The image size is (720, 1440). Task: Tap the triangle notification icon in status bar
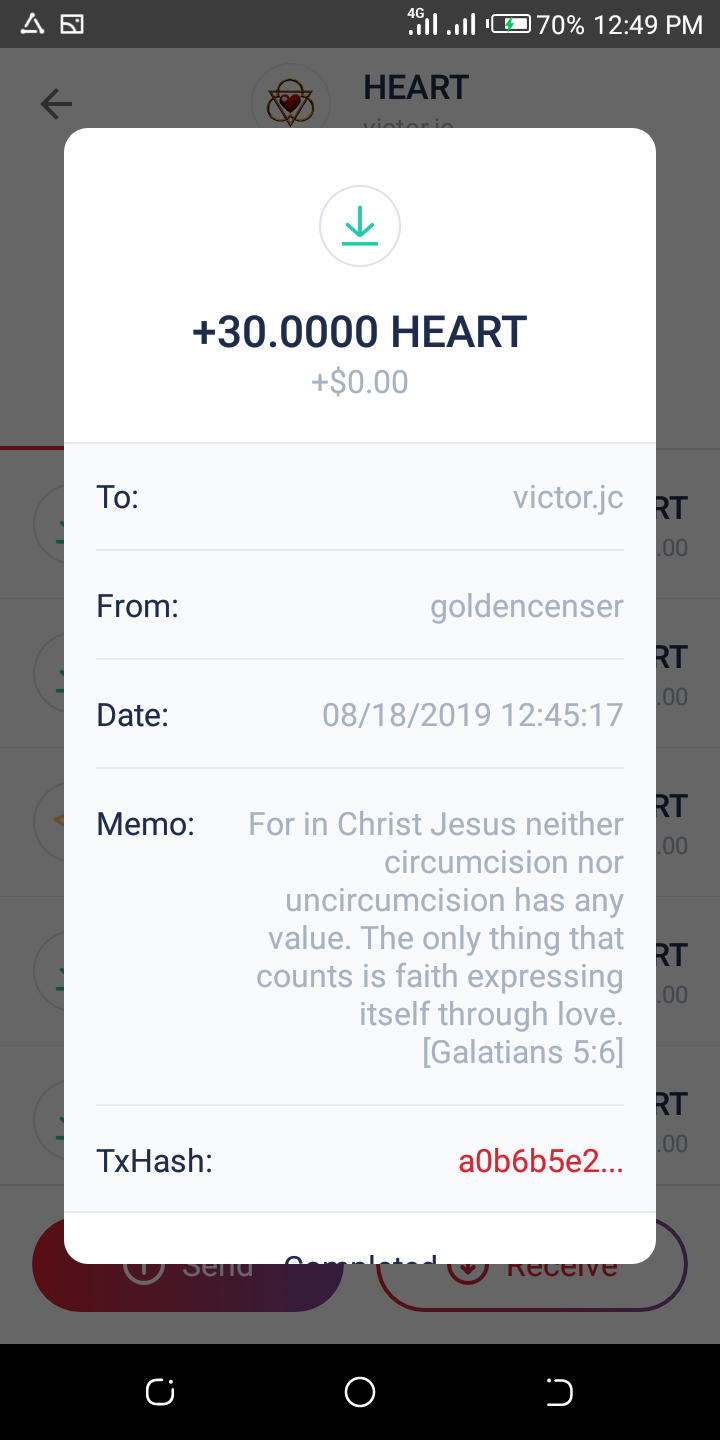click(x=32, y=24)
